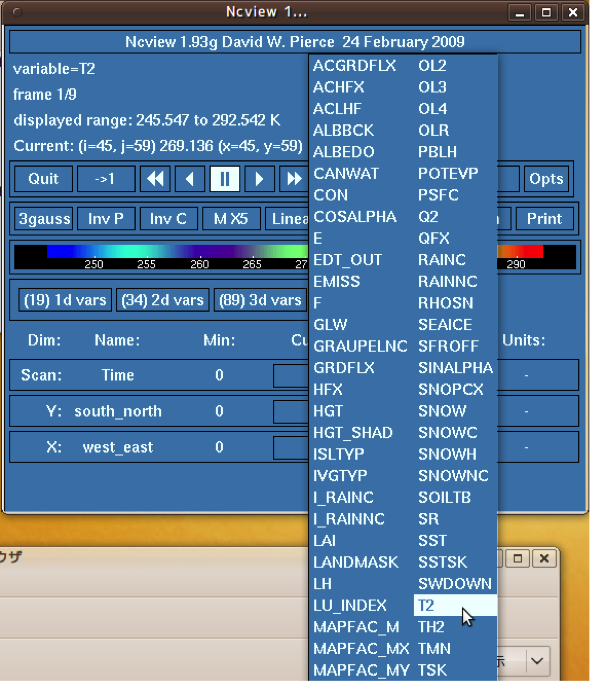Open dropdown arrow in background window
590x681 pixels.
(x=537, y=661)
